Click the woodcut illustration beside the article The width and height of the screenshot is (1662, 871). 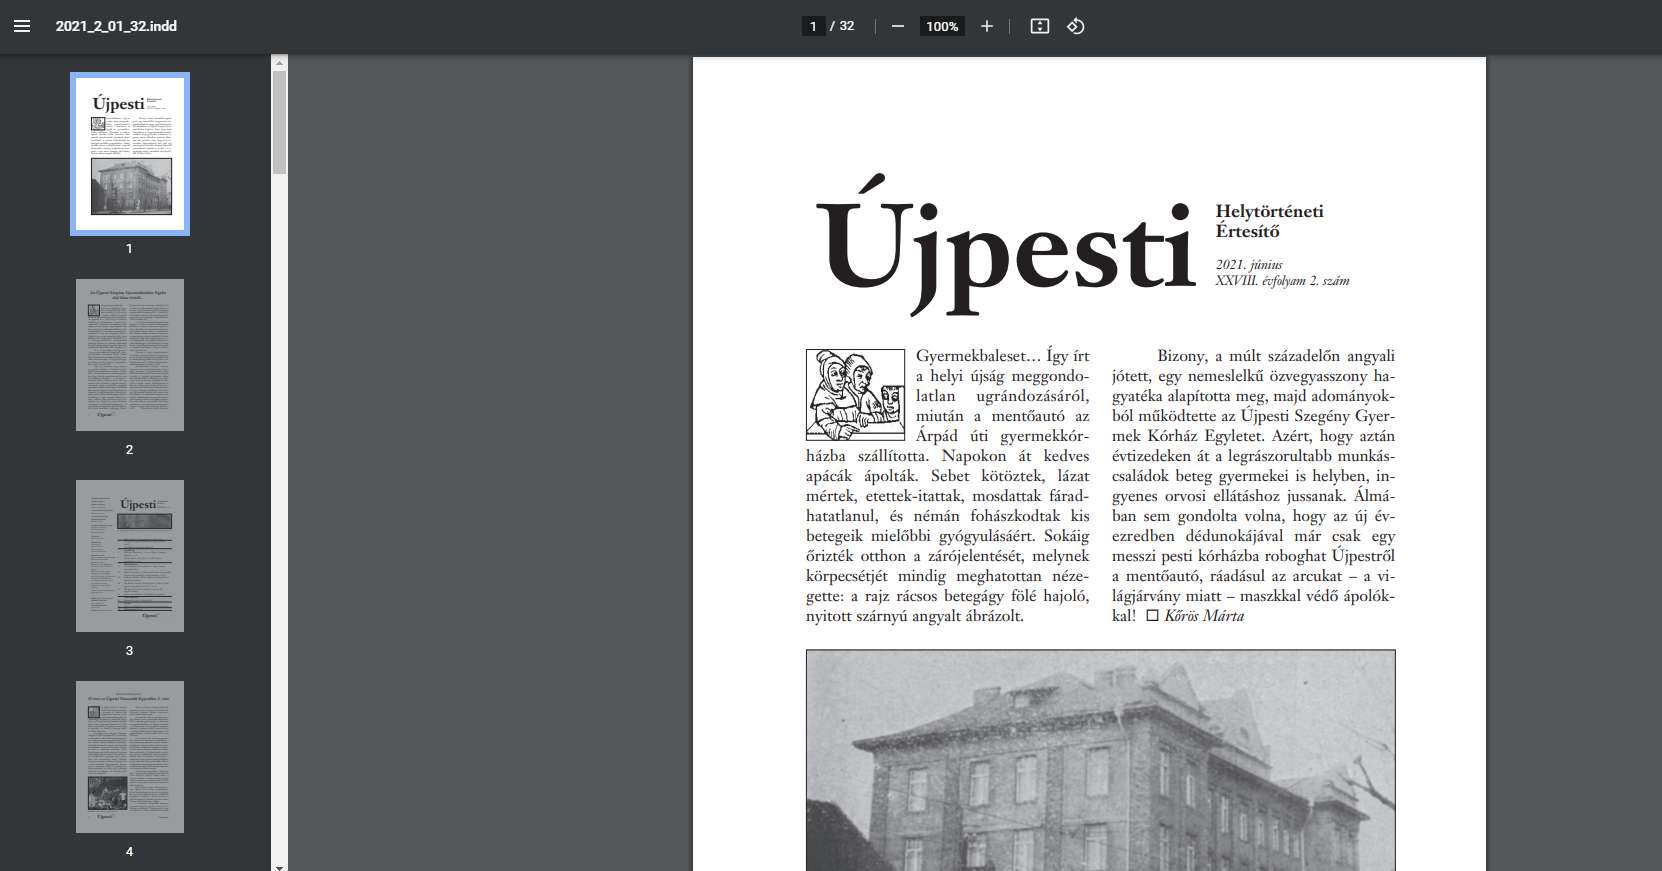(855, 395)
